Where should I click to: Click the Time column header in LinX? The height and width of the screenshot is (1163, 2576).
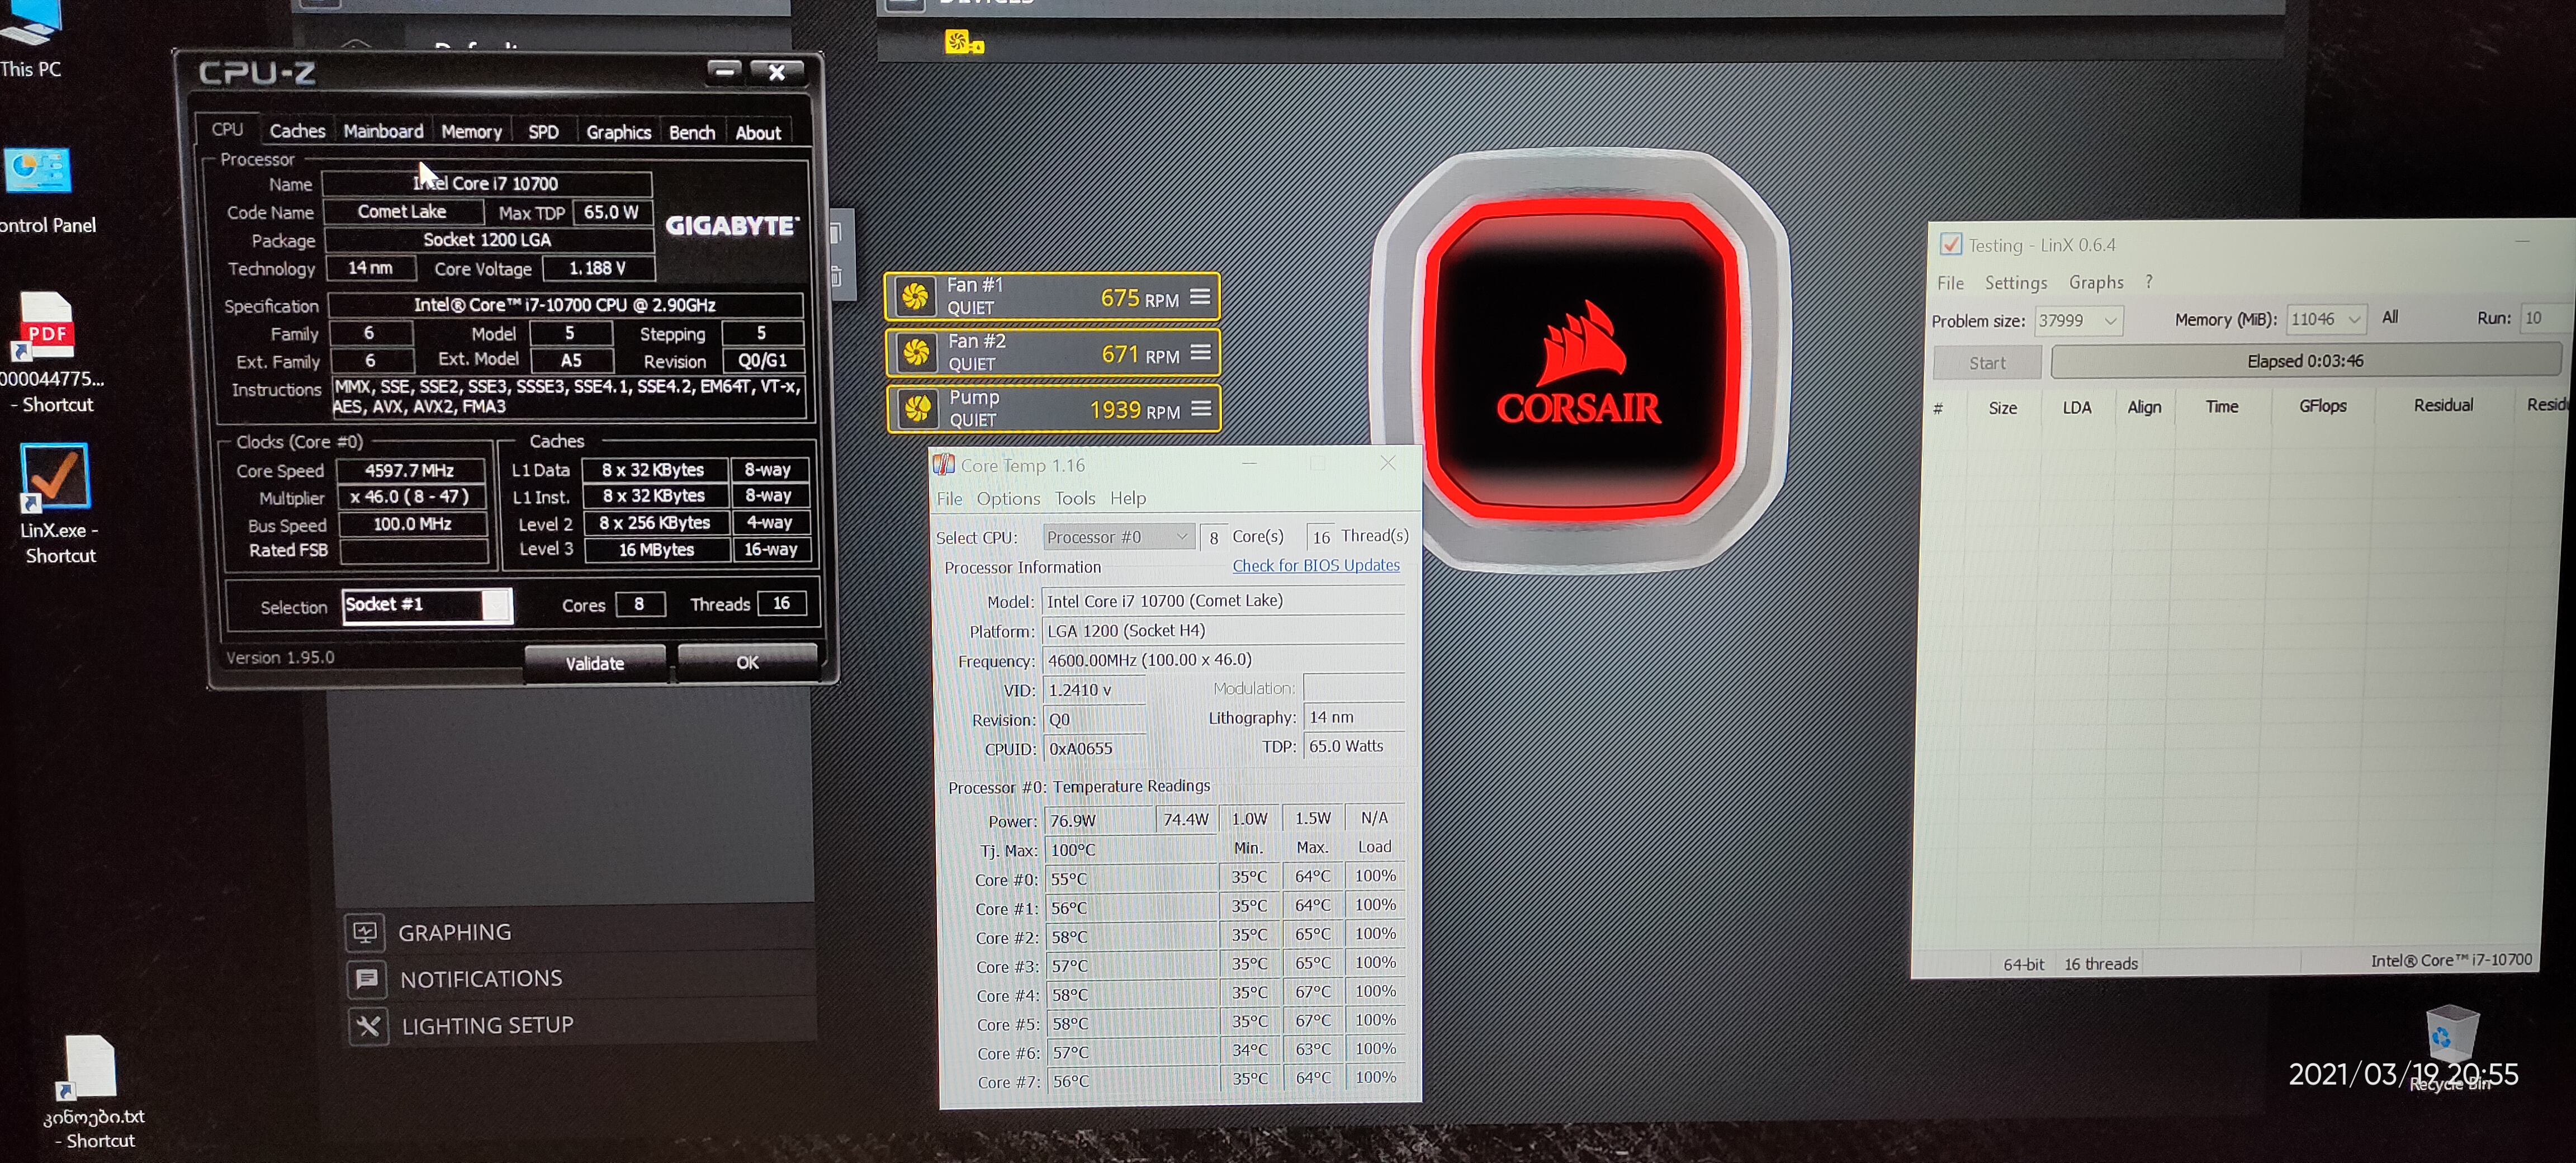[x=2221, y=406]
